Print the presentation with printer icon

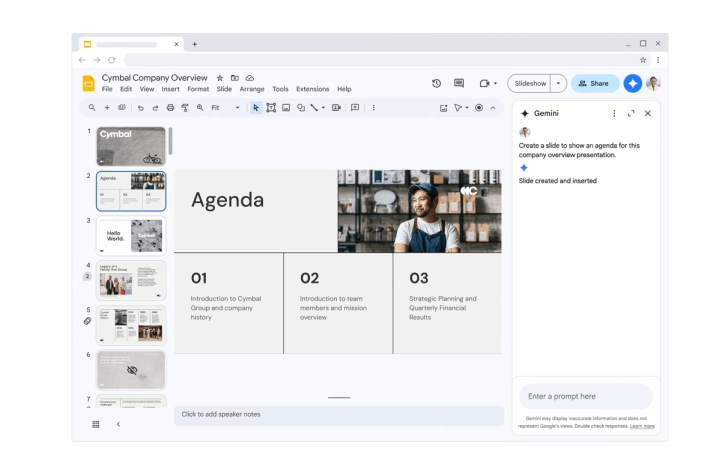point(170,108)
